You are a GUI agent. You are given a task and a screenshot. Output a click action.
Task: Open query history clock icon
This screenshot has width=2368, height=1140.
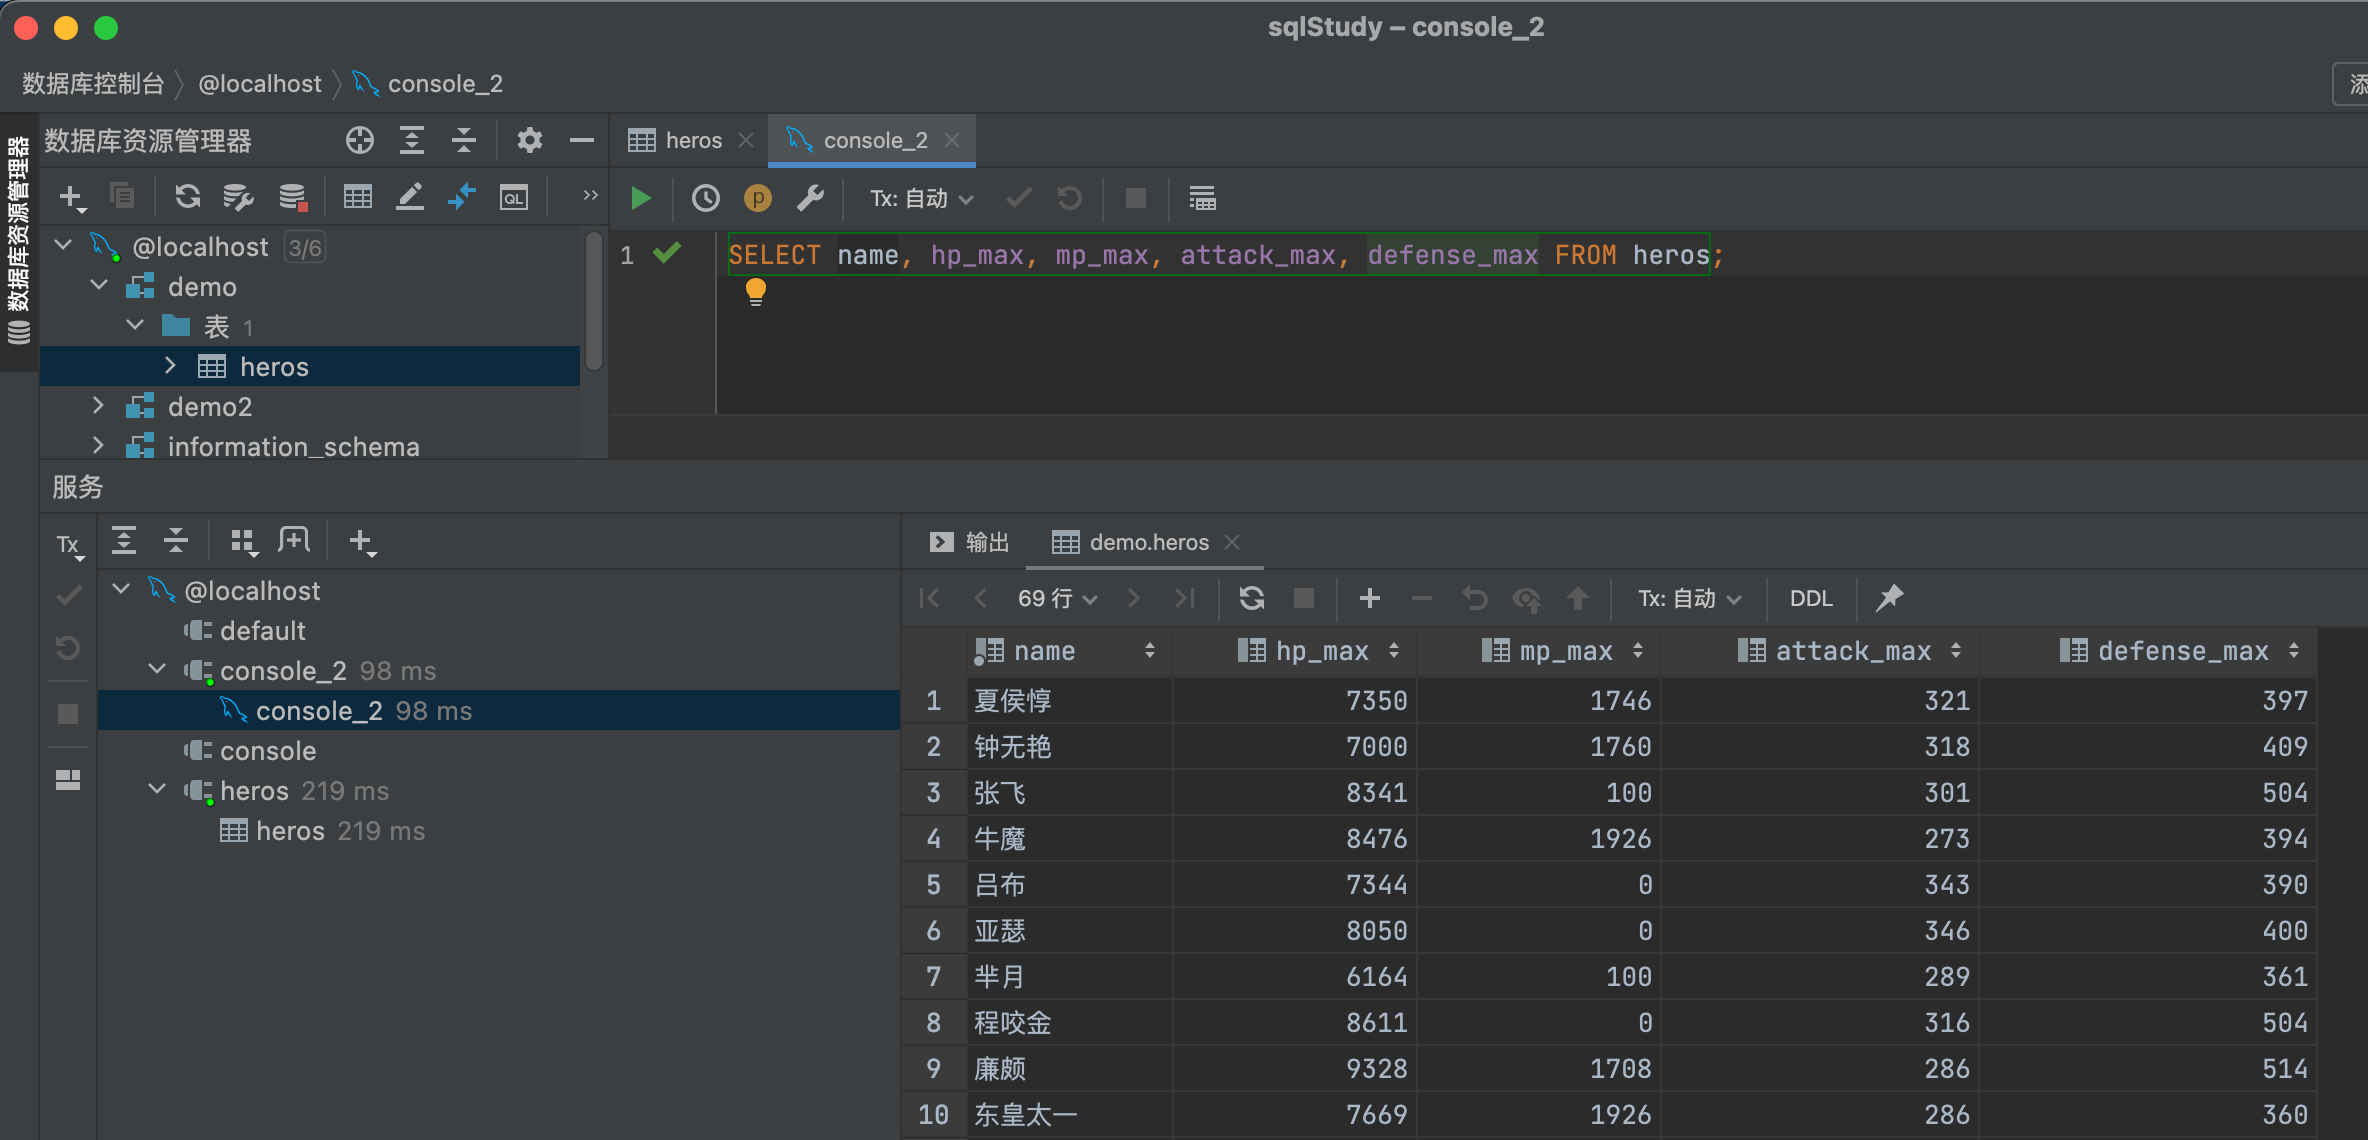[706, 198]
